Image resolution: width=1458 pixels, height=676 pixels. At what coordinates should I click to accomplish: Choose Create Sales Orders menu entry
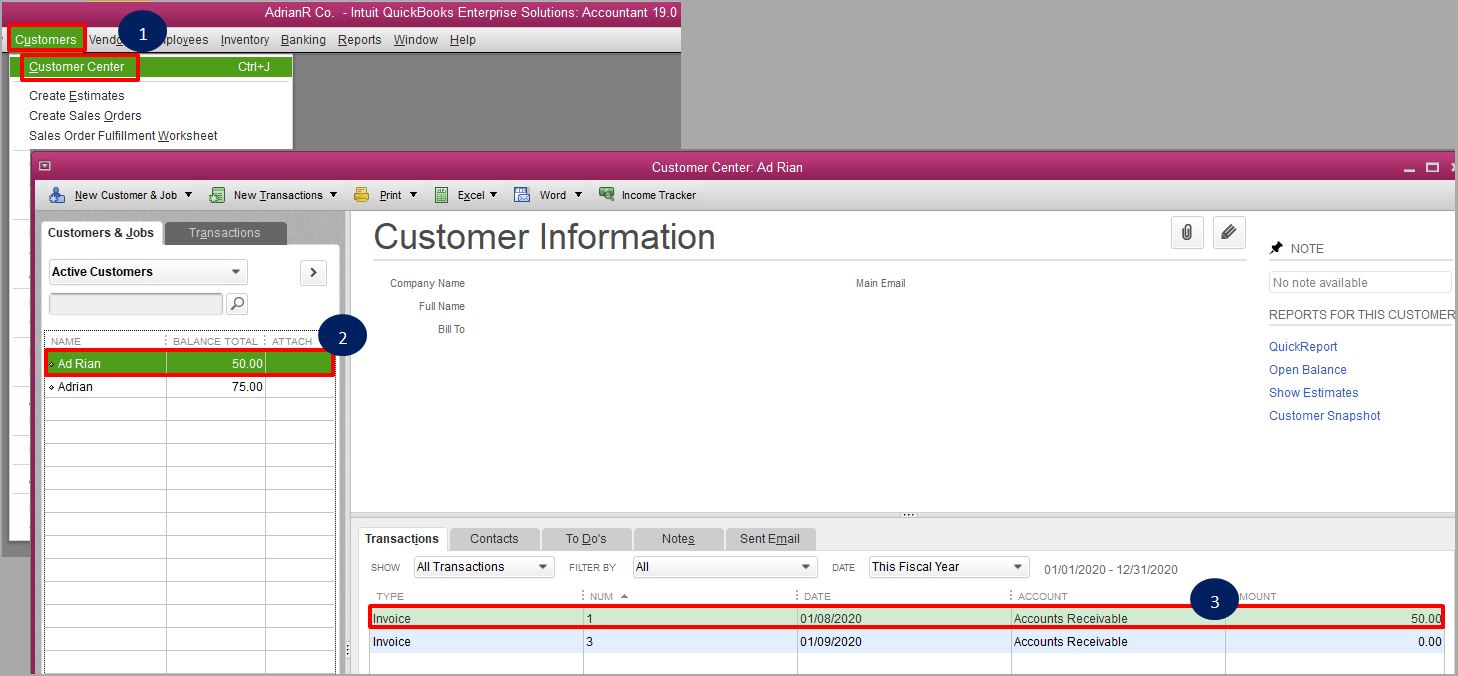click(85, 116)
